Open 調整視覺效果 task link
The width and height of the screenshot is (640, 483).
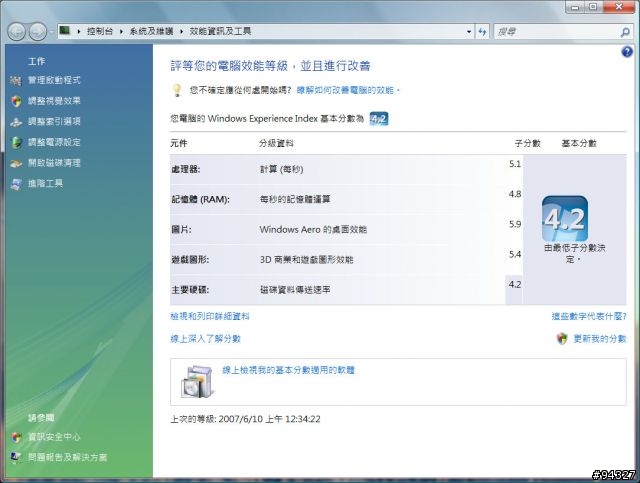coord(54,101)
